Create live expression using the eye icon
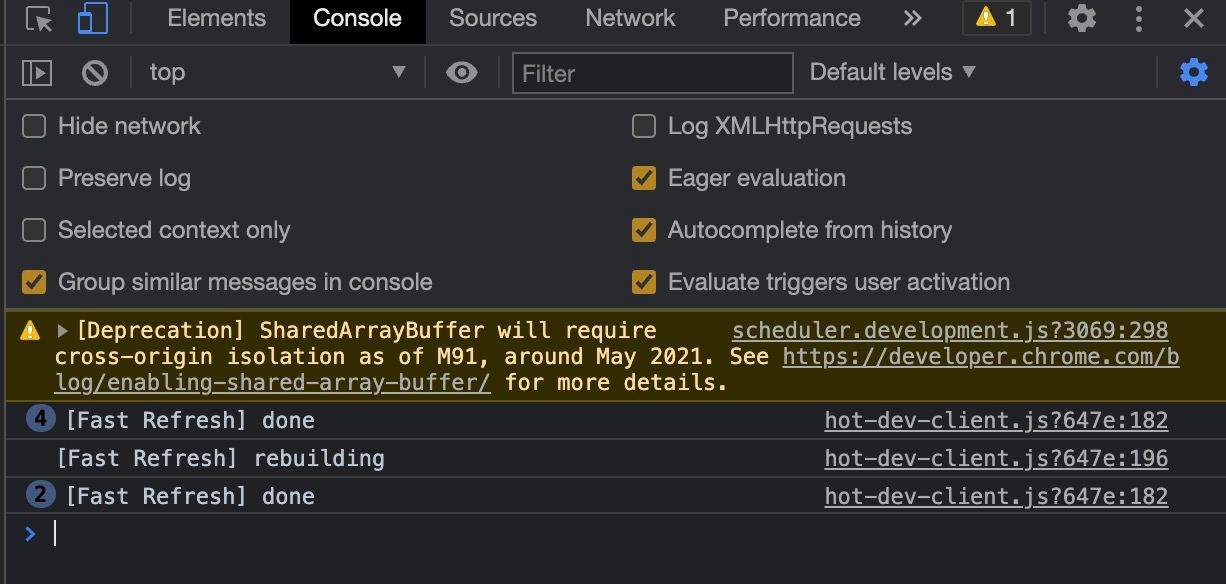Viewport: 1226px width, 584px height. pos(461,72)
